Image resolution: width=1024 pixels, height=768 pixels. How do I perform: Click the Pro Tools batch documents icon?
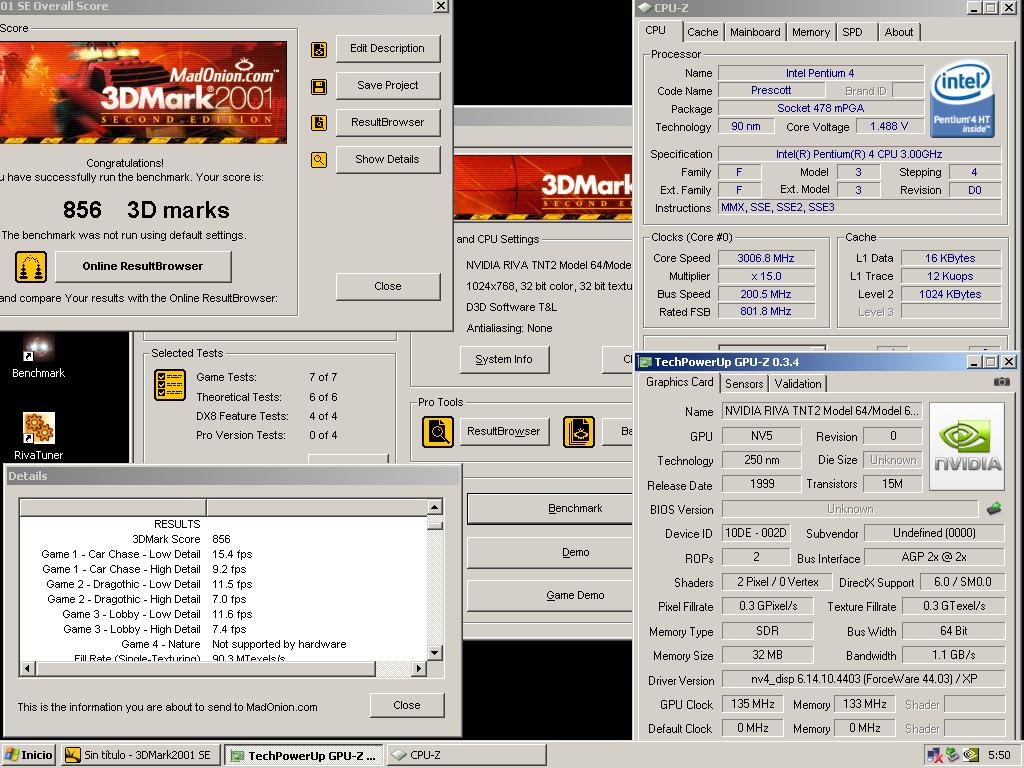579,432
